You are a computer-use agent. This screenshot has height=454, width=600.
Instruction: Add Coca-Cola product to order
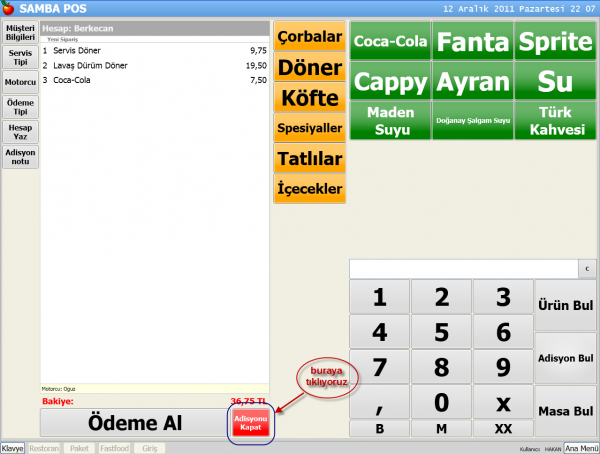pyautogui.click(x=390, y=41)
